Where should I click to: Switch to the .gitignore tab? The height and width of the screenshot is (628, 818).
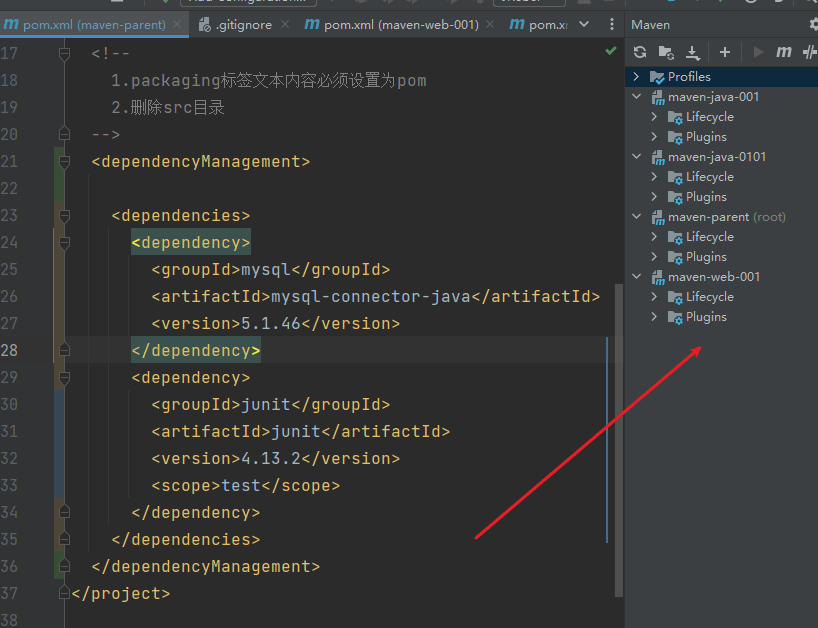point(236,25)
